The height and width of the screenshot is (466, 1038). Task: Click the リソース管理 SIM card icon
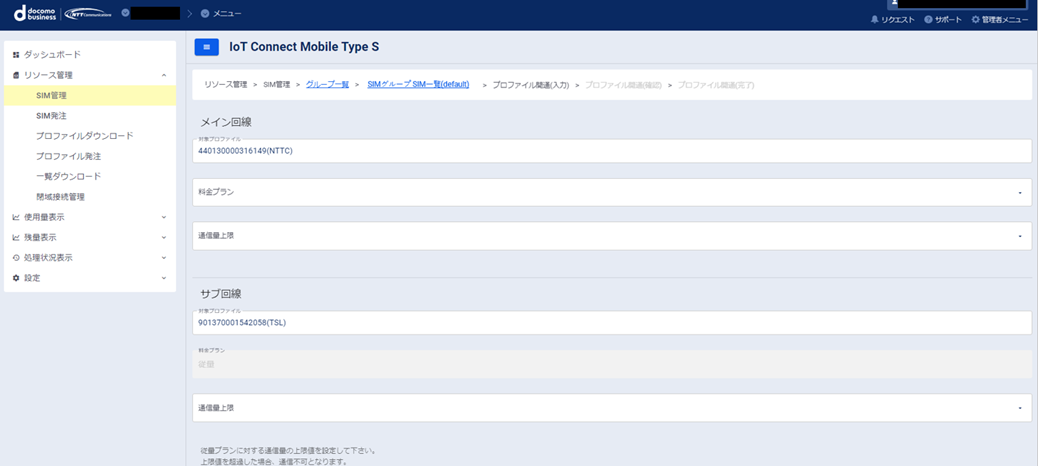(x=16, y=75)
